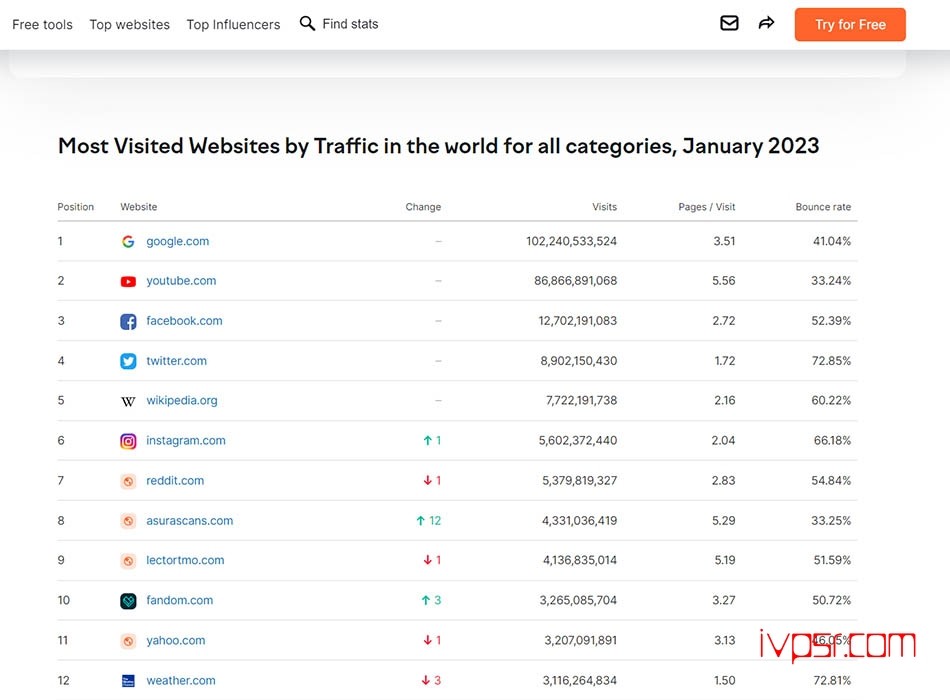Click the icon beside lectortmo.com
This screenshot has height=700, width=950.
(x=128, y=561)
